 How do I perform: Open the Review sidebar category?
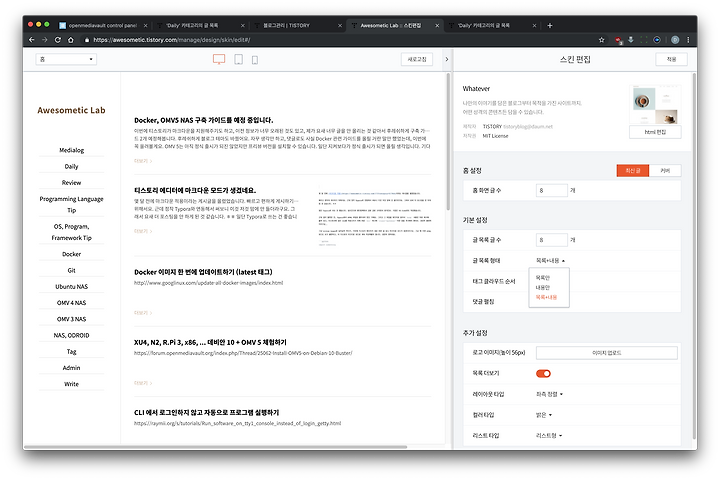coord(72,183)
